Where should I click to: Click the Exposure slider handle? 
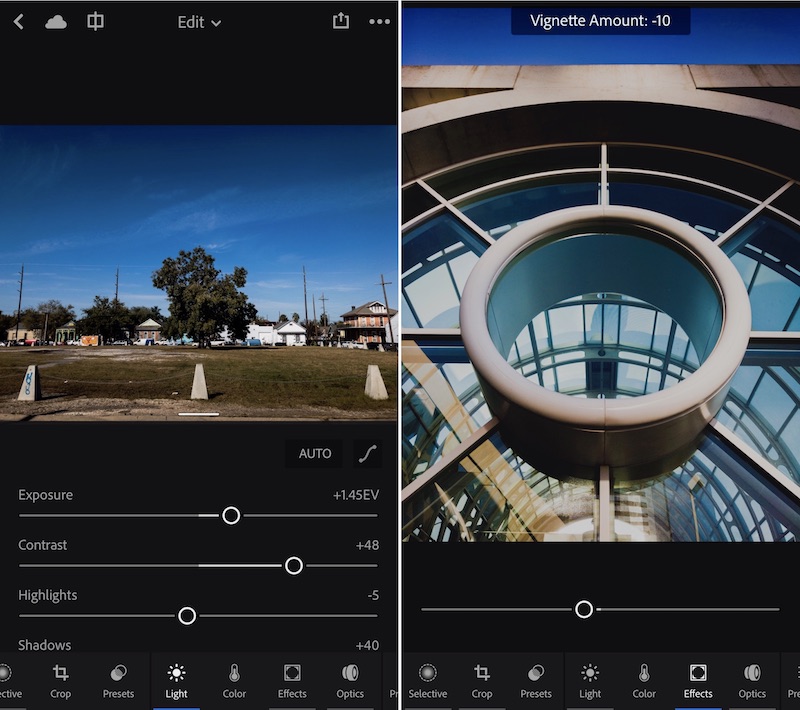click(231, 515)
